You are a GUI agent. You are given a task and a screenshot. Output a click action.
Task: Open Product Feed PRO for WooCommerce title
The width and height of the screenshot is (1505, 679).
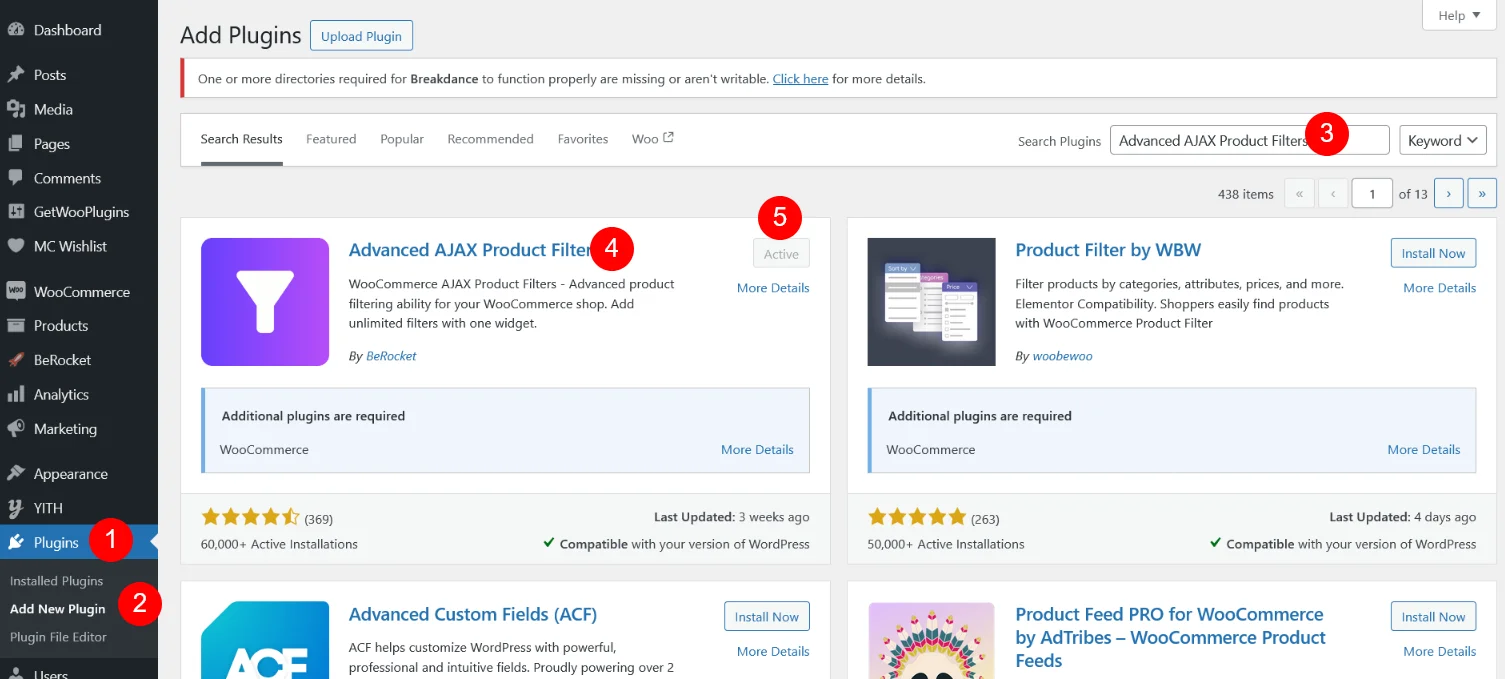click(x=1170, y=637)
